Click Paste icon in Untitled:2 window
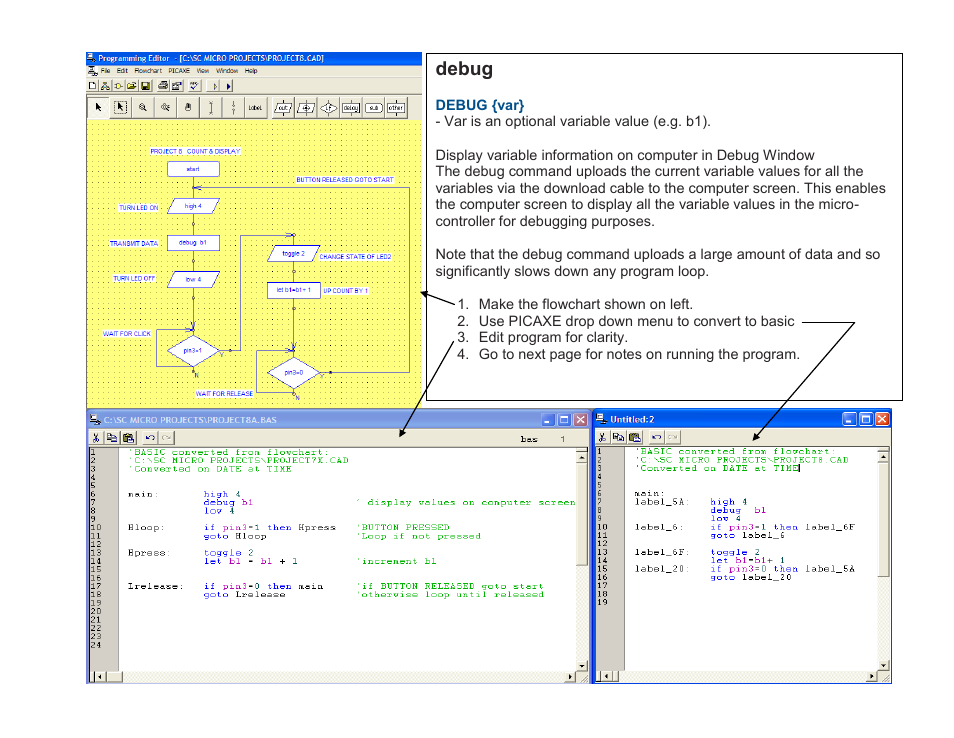 point(635,437)
